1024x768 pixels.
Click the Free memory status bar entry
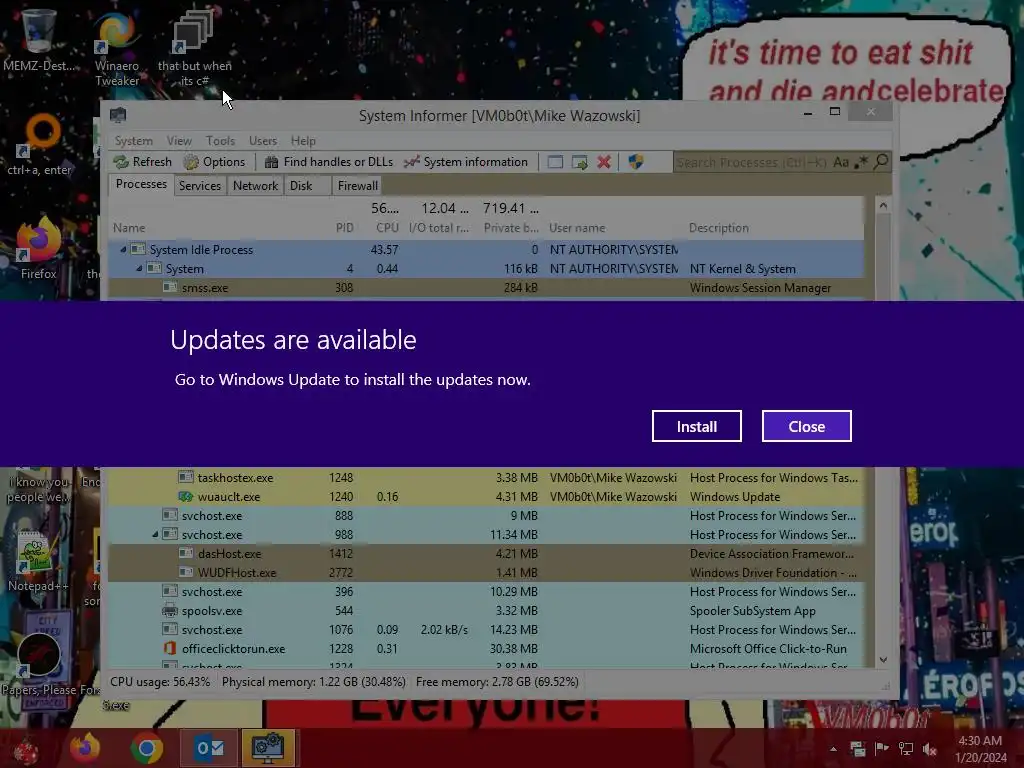497,682
